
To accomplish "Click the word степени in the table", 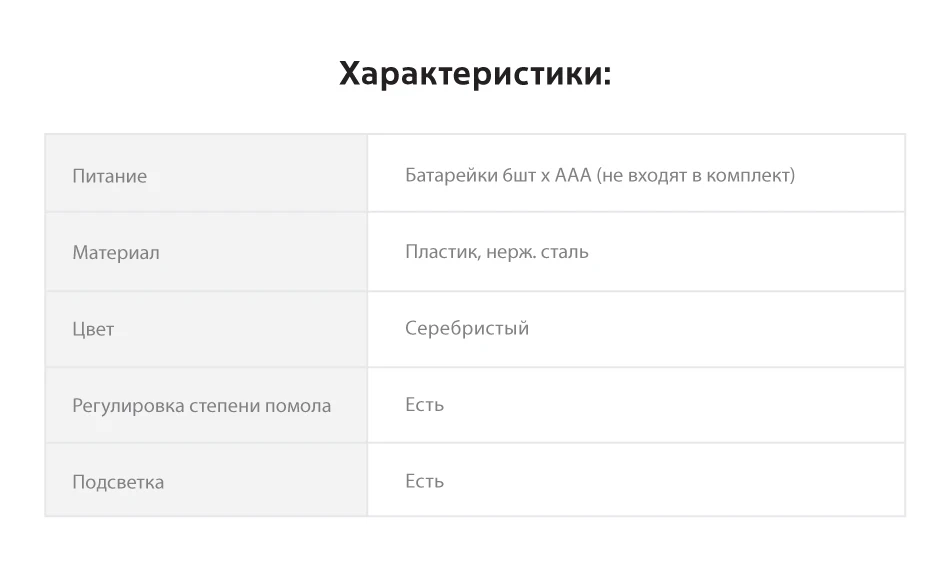I will pos(225,406).
